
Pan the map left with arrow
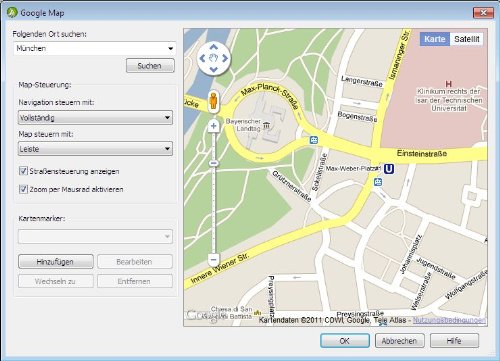[x=202, y=58]
